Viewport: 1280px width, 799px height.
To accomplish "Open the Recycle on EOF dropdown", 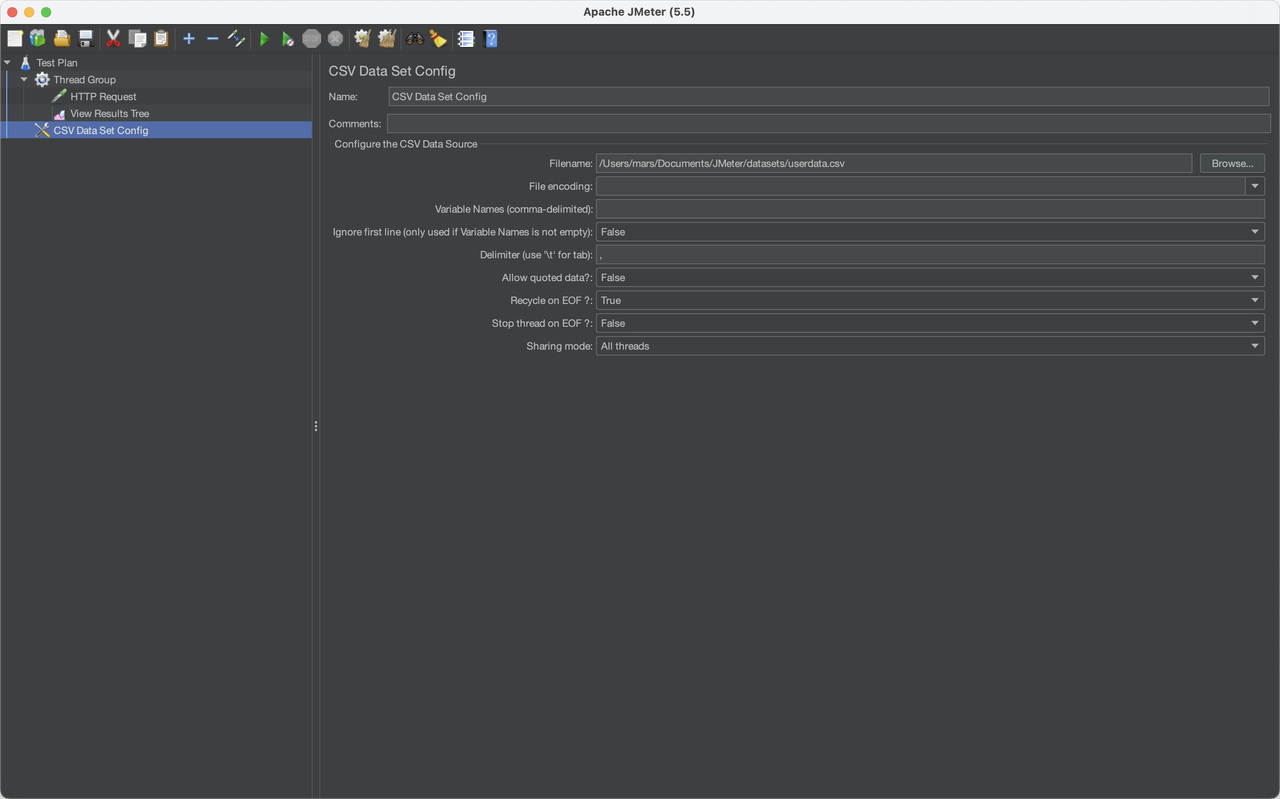I will [930, 300].
